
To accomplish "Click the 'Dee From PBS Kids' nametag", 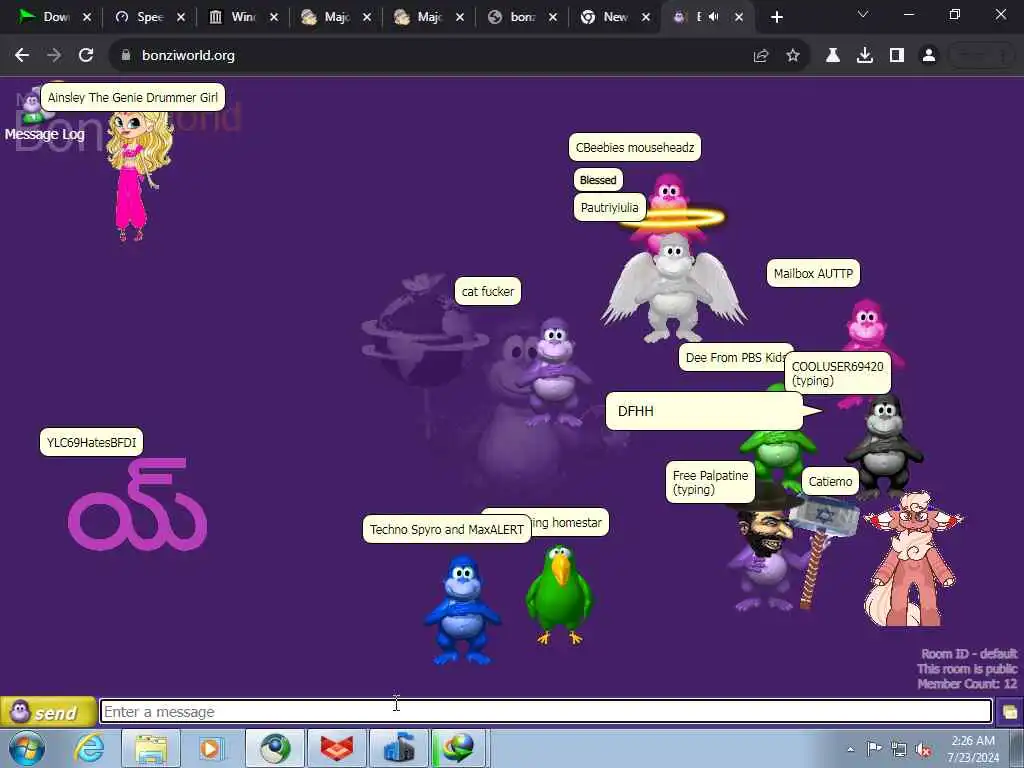I will click(736, 358).
